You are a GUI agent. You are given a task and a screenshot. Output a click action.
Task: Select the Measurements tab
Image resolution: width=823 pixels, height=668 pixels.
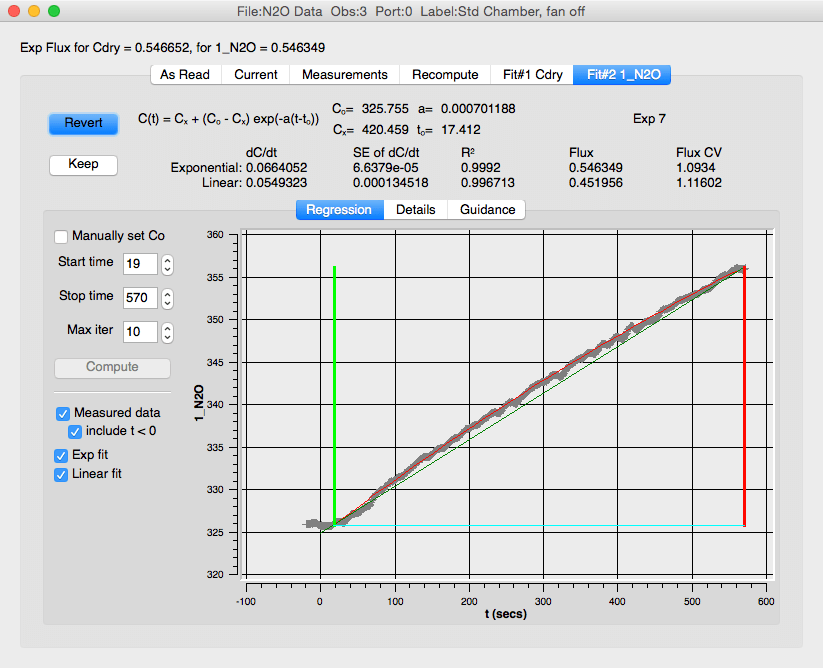pyautogui.click(x=344, y=75)
